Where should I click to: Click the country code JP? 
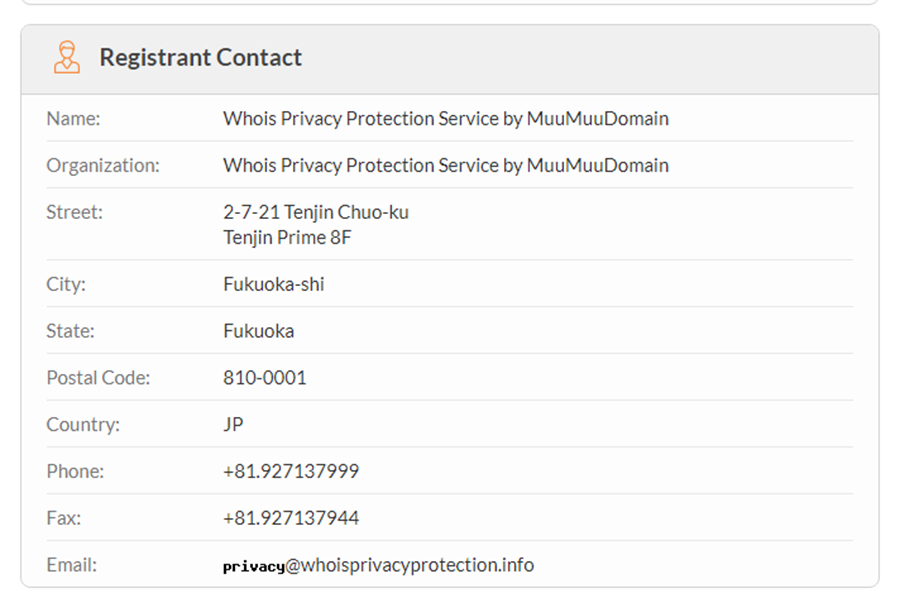click(x=233, y=424)
